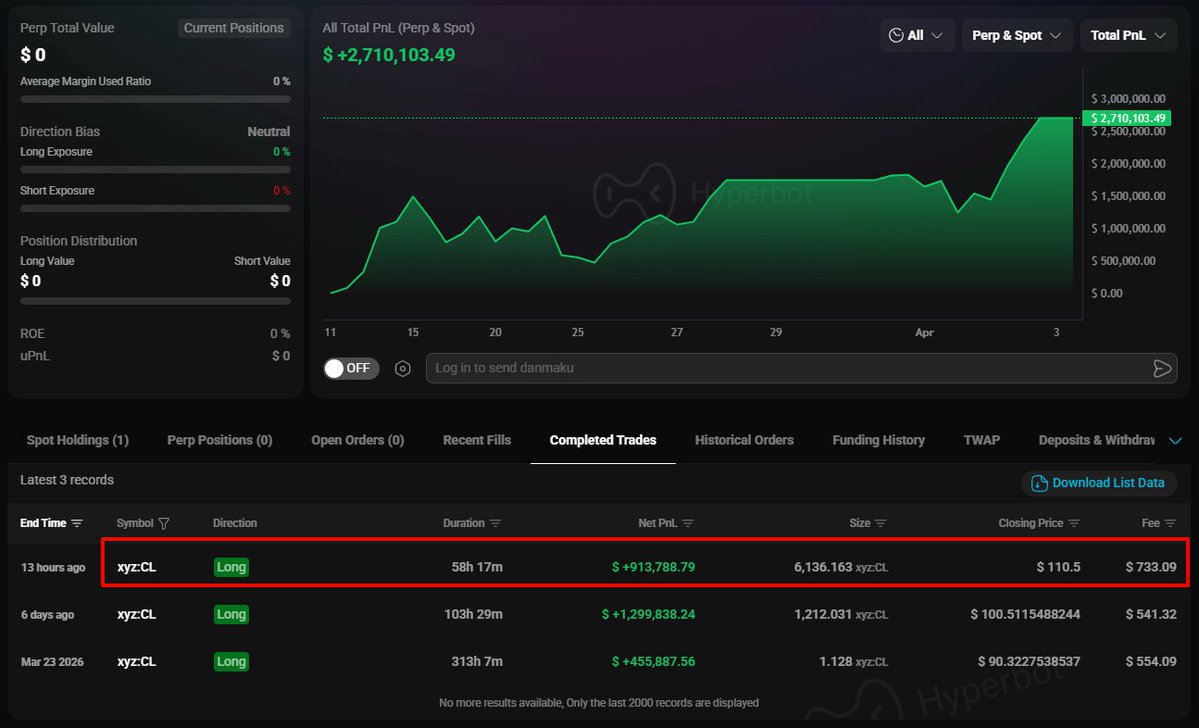Viewport: 1199px width, 728px height.
Task: Click Download List Data button
Action: pyautogui.click(x=1099, y=483)
